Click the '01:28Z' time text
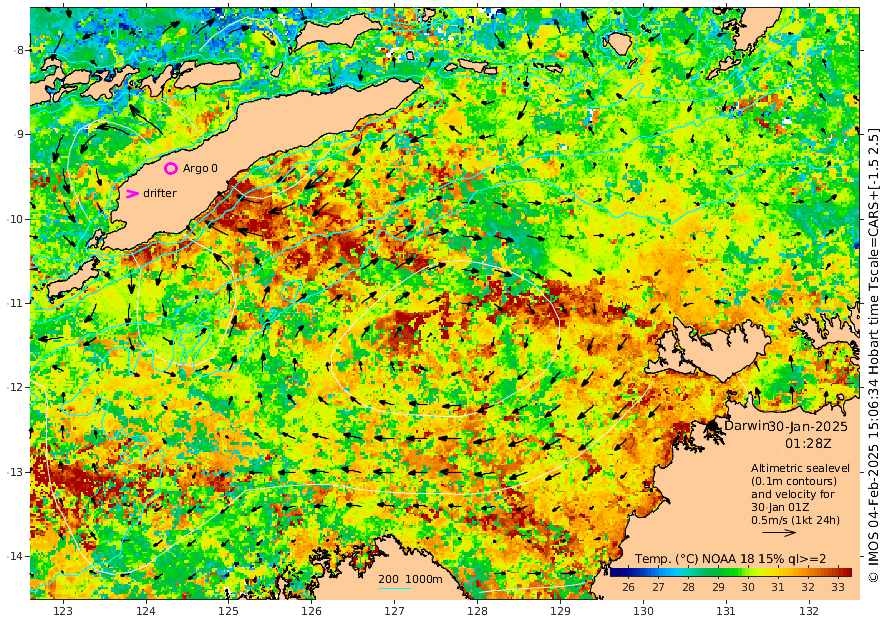Screen dimensions: 880x630 (x=808, y=444)
